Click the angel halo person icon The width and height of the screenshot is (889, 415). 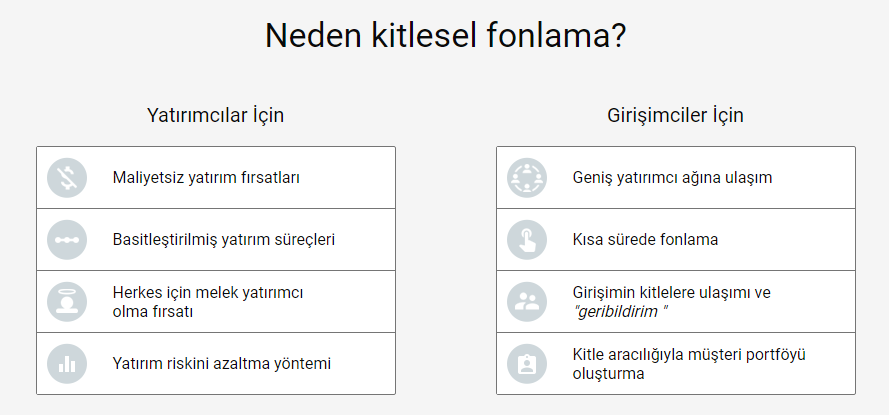pyautogui.click(x=67, y=302)
